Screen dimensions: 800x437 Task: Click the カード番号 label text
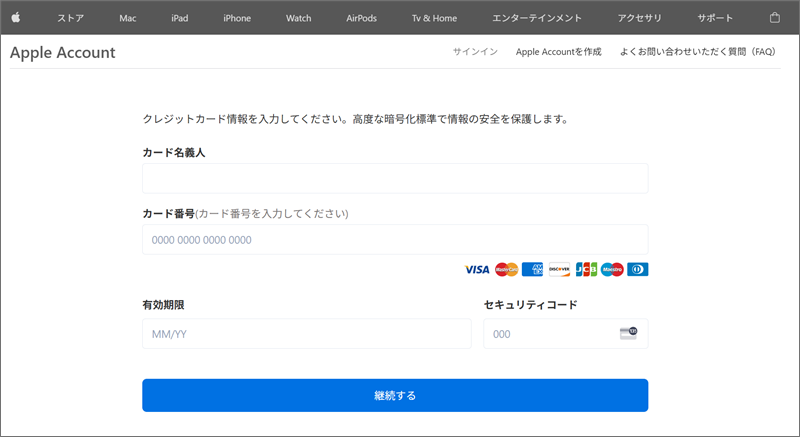168,214
